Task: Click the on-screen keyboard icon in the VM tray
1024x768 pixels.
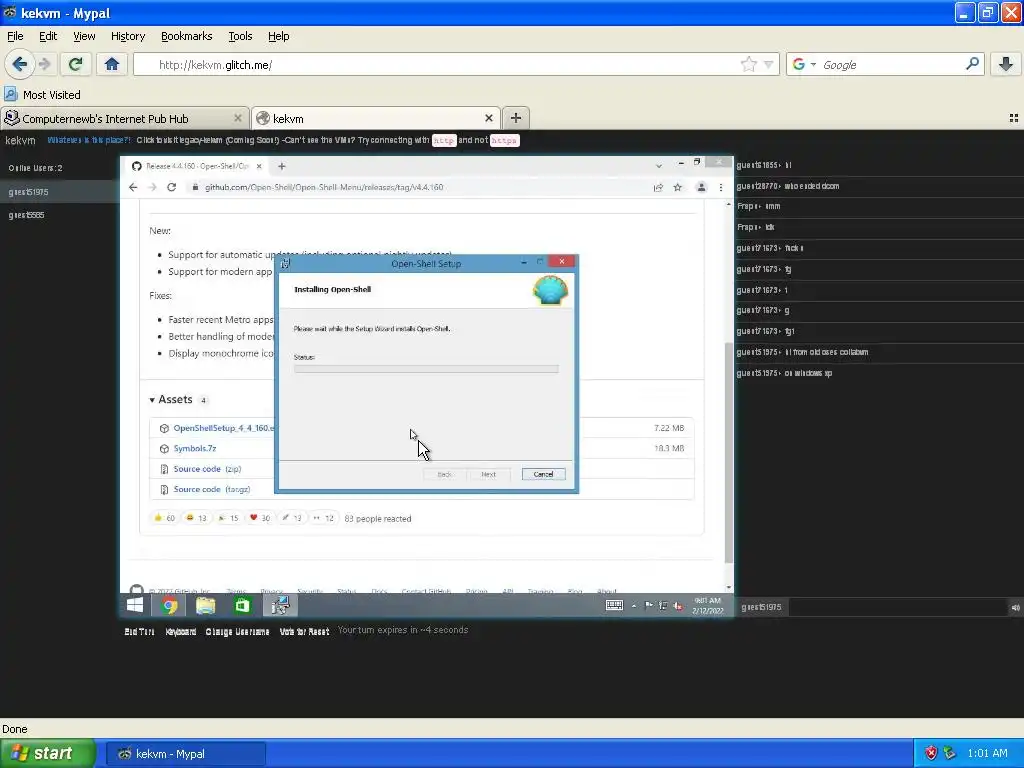Action: 615,605
